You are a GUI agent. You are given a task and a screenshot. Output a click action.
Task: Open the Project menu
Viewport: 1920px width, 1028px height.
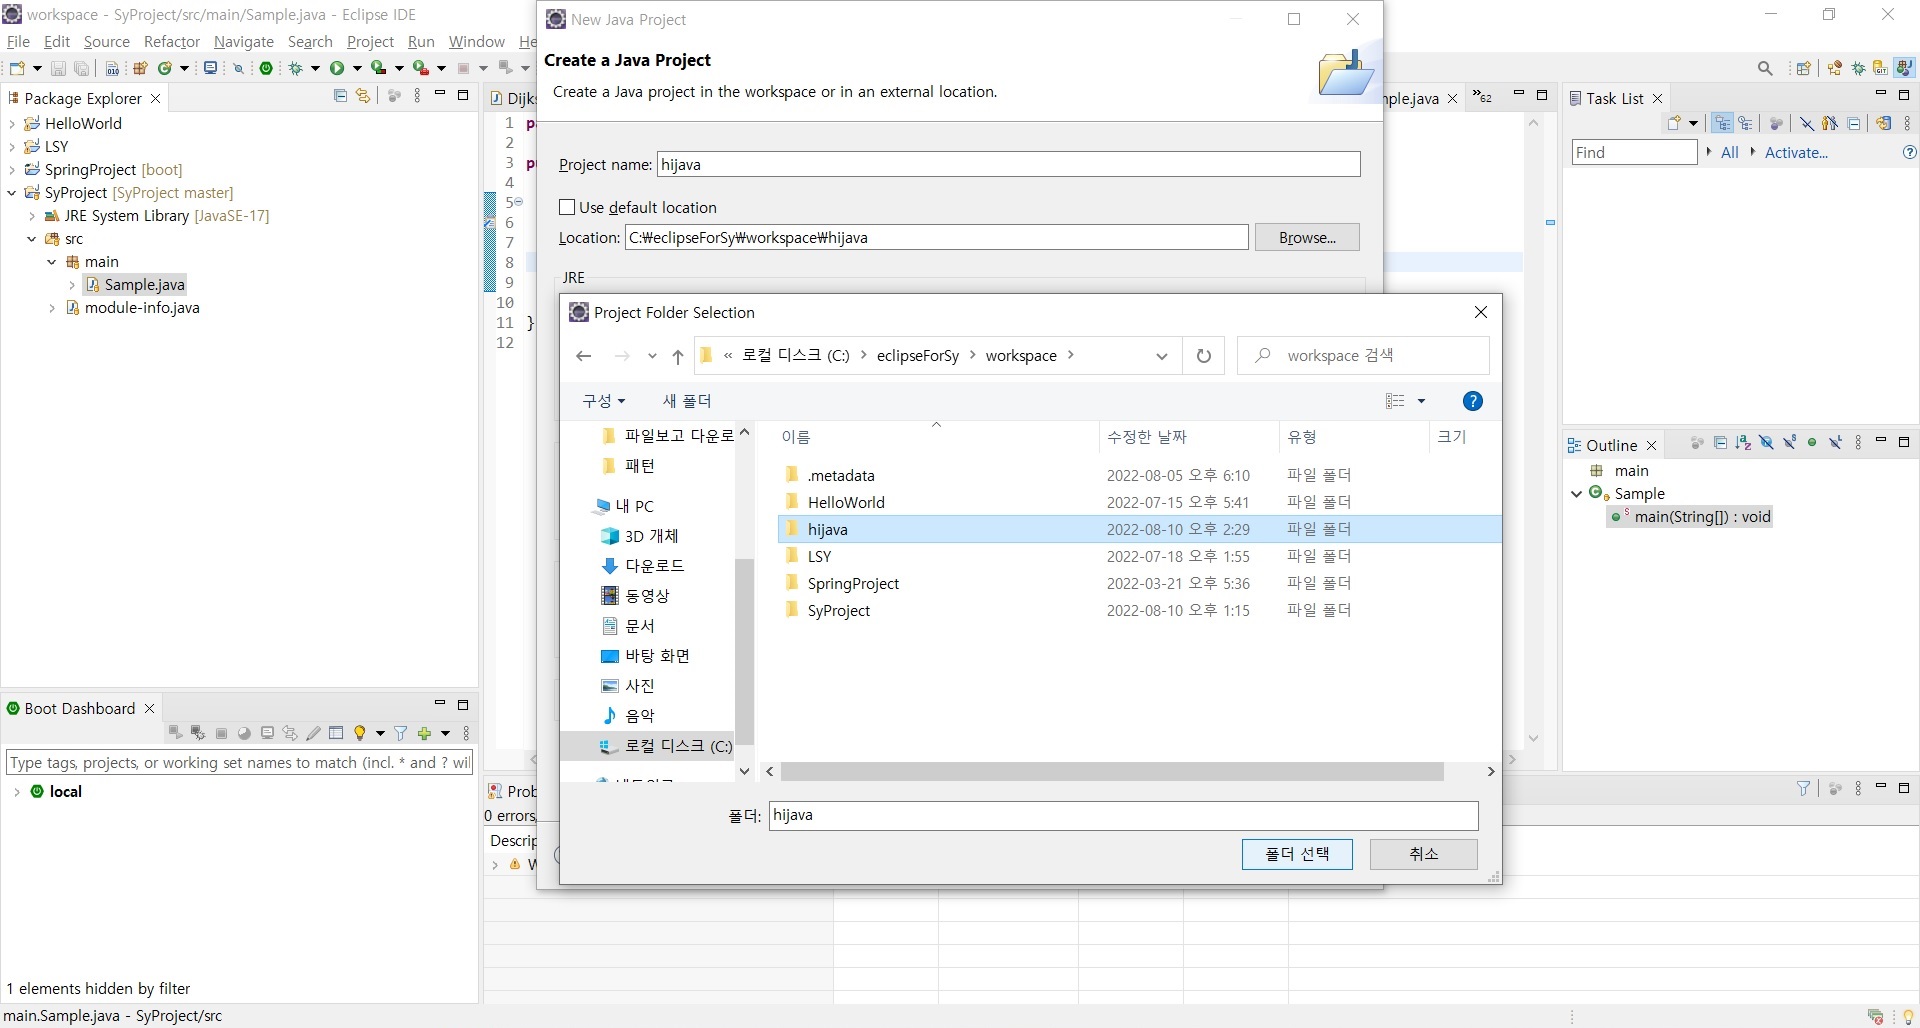370,42
